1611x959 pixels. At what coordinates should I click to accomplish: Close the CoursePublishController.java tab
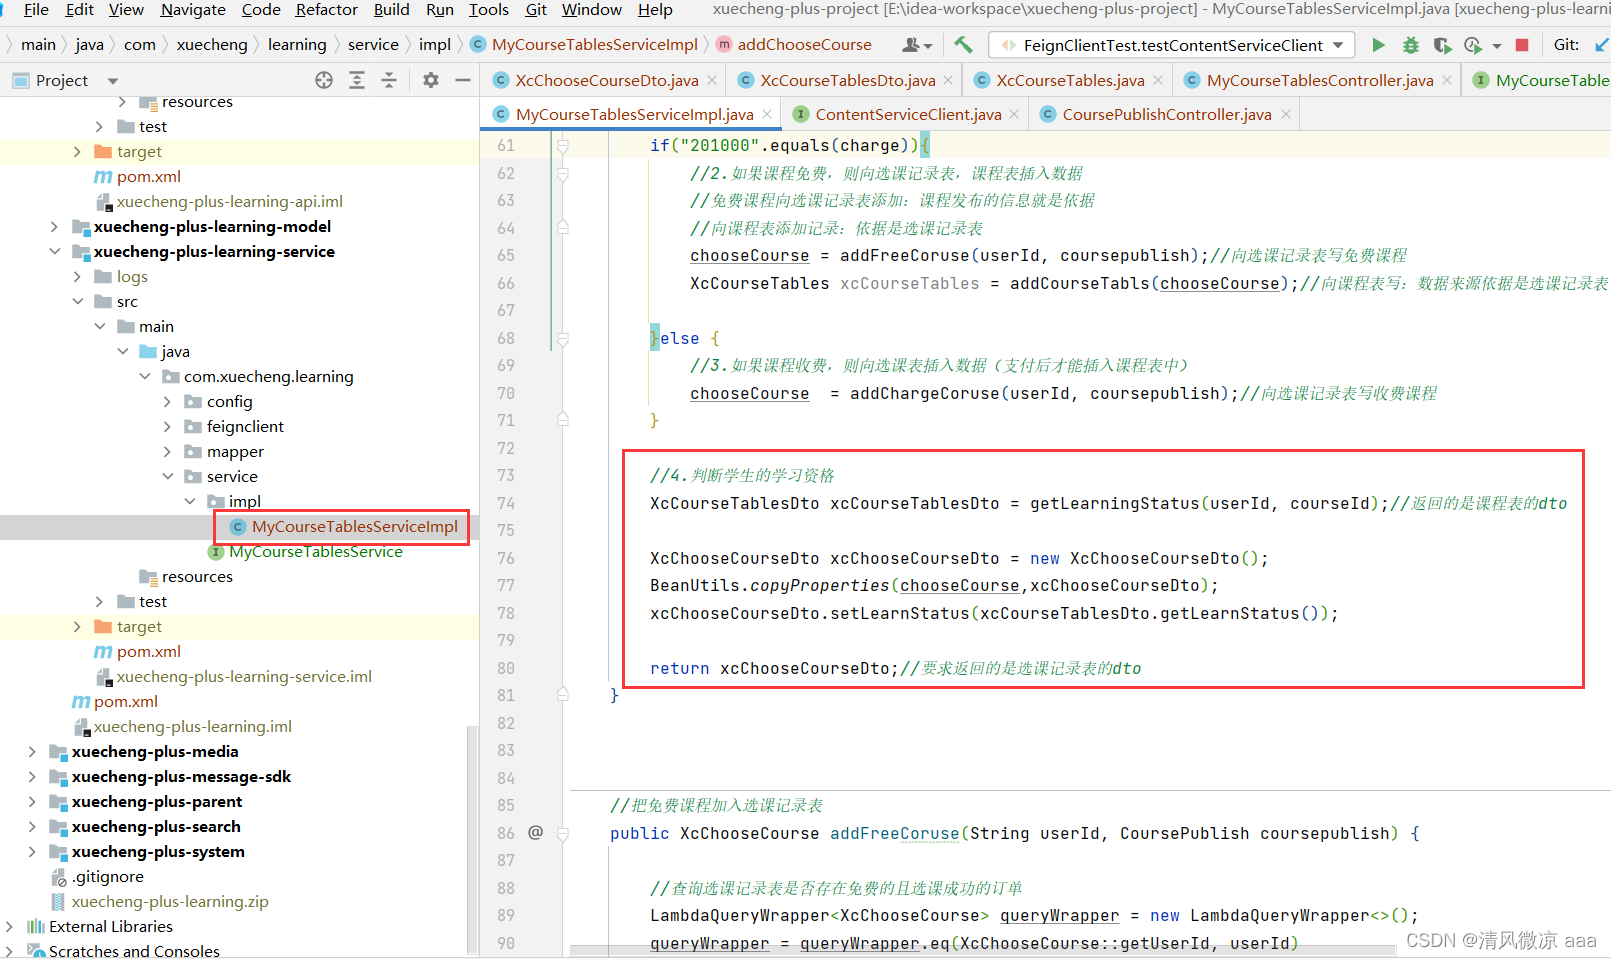point(1286,114)
